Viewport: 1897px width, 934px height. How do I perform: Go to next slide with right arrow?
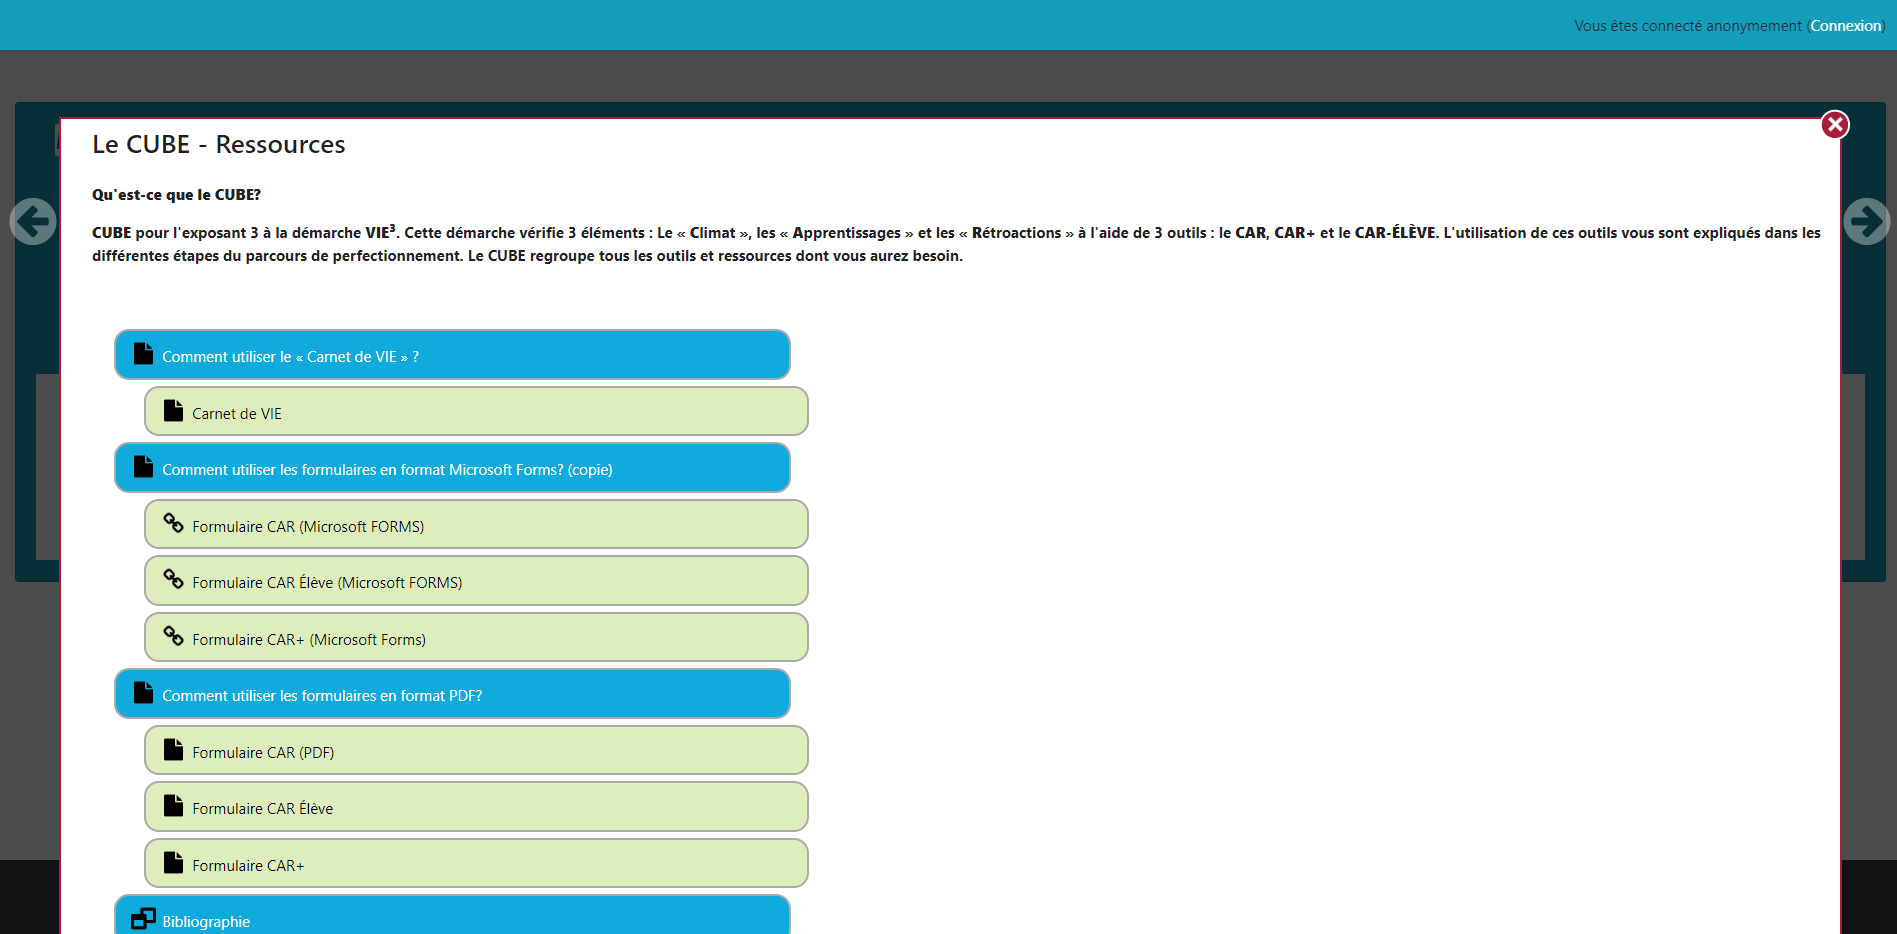[1866, 221]
